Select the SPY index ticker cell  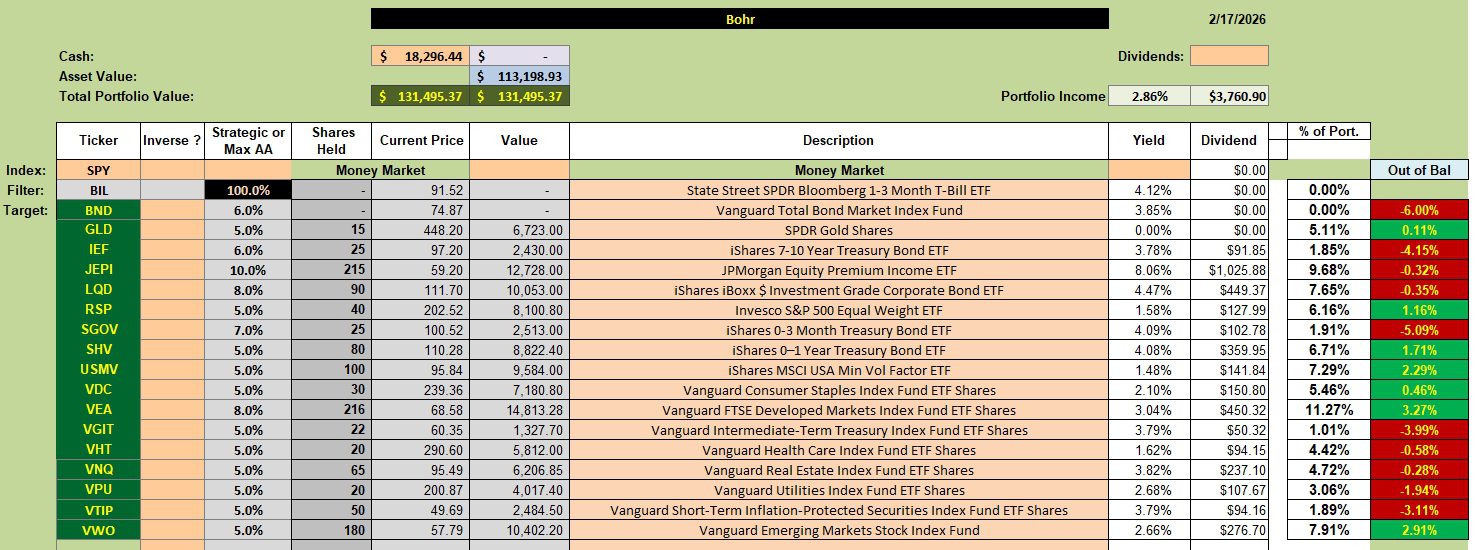coord(98,170)
